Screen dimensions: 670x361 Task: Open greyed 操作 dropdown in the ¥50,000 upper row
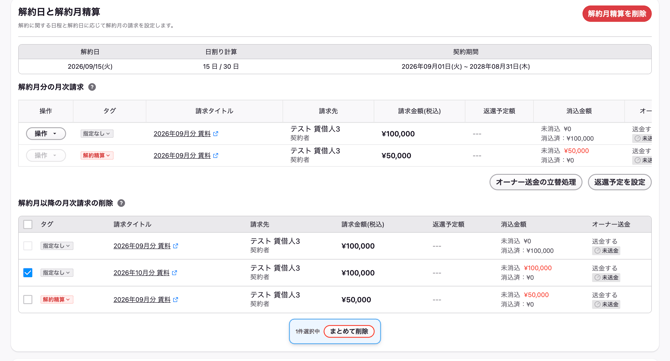tap(46, 156)
